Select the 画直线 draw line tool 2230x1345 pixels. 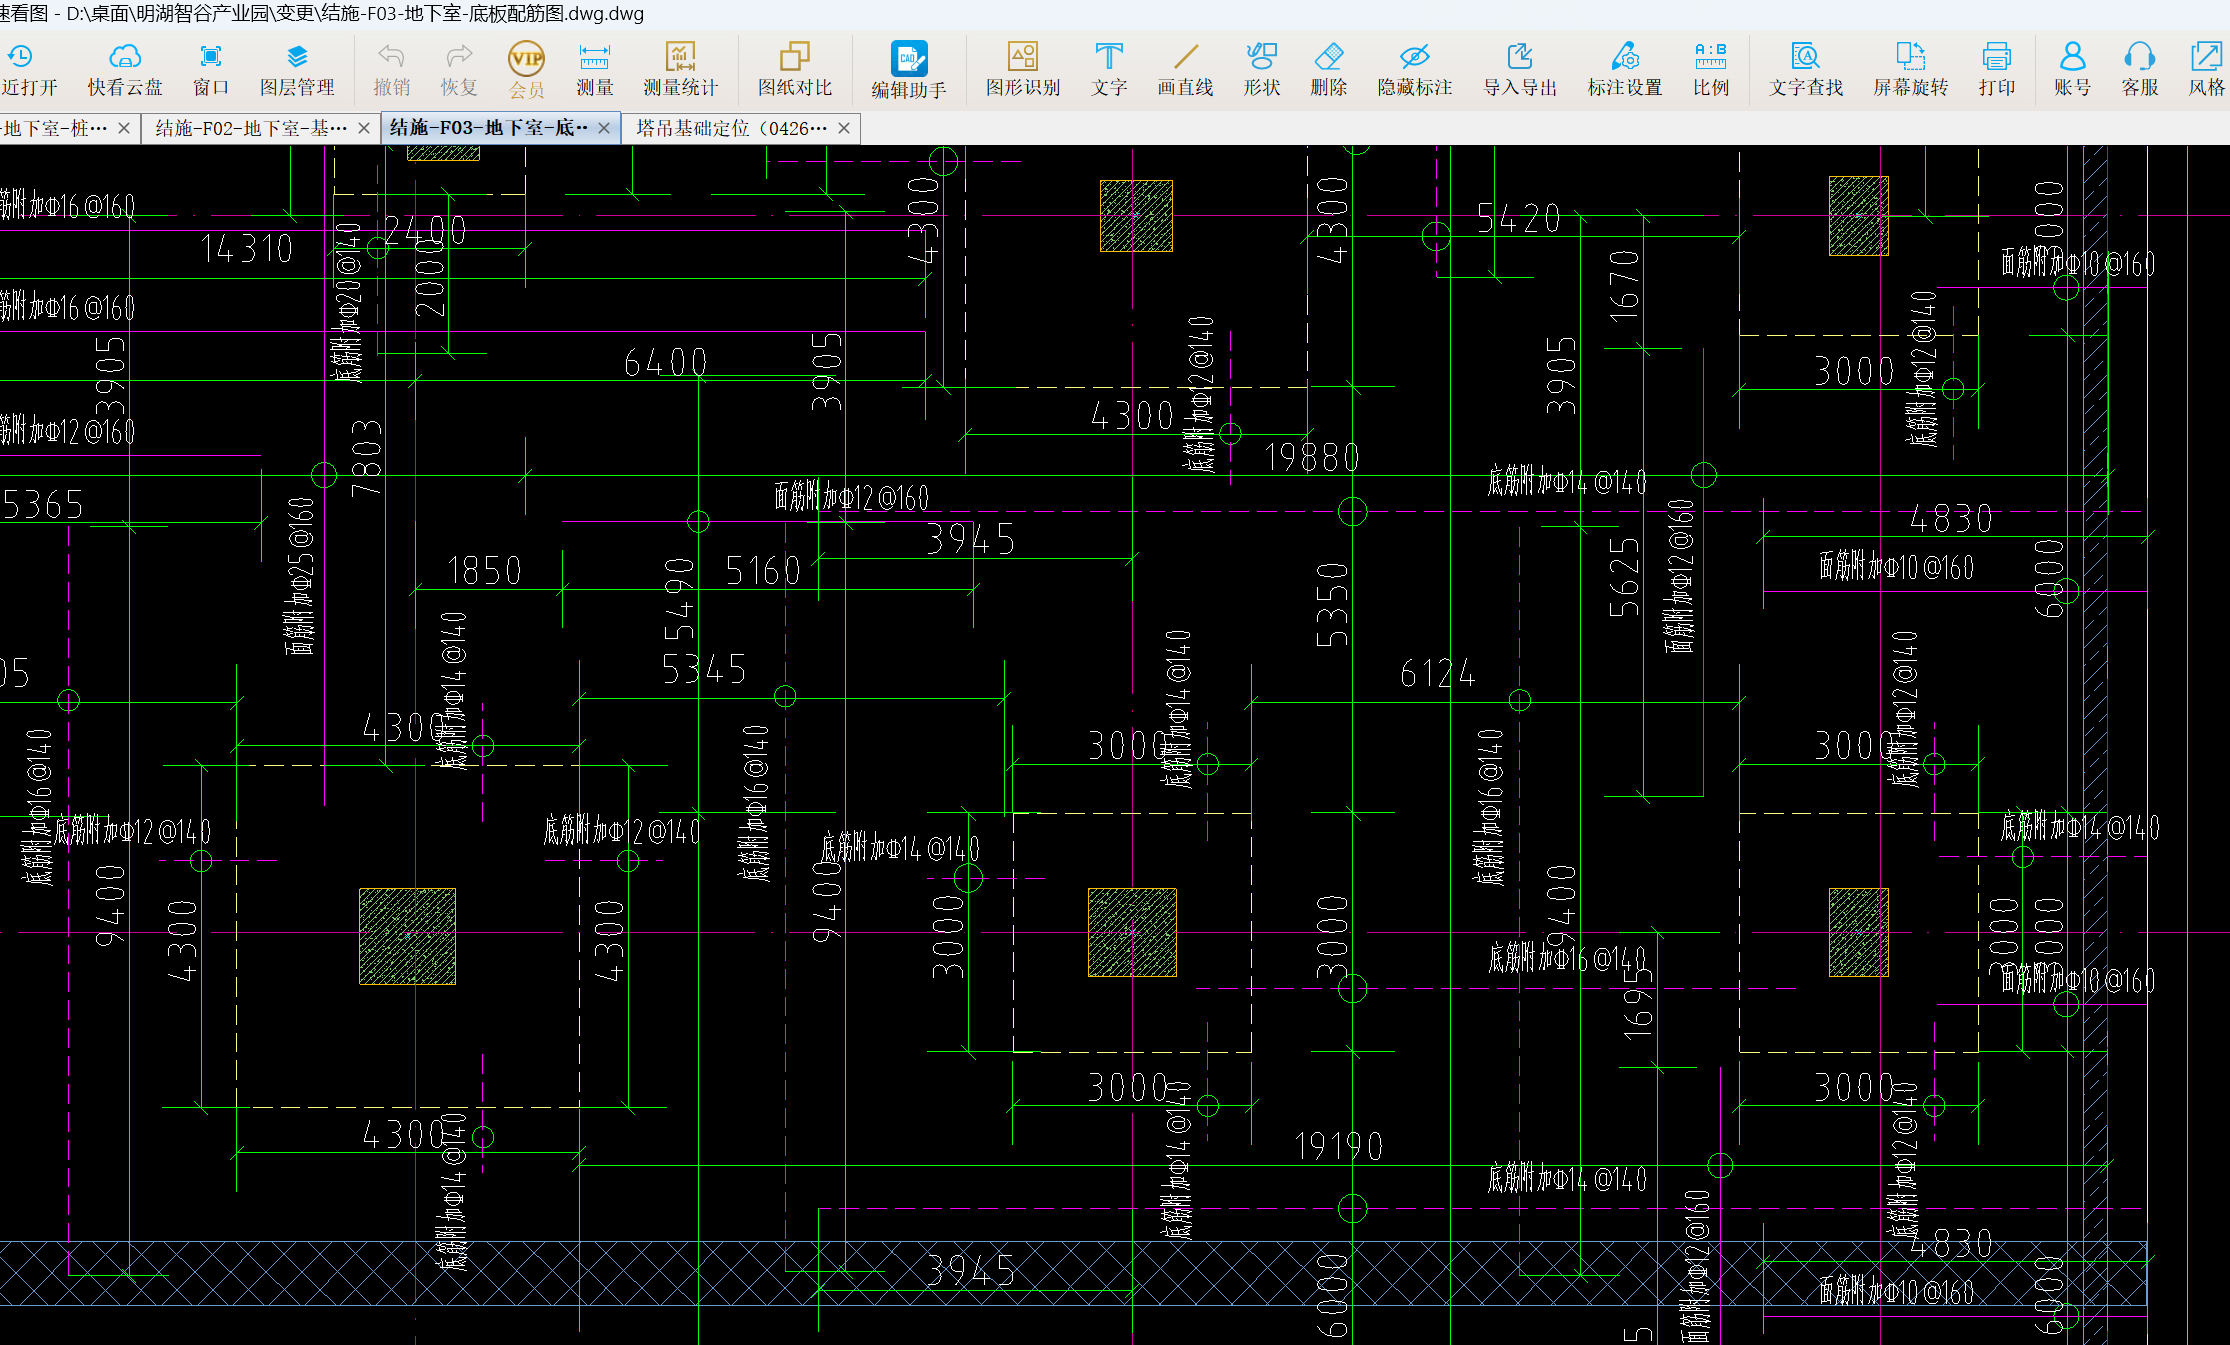pos(1185,70)
